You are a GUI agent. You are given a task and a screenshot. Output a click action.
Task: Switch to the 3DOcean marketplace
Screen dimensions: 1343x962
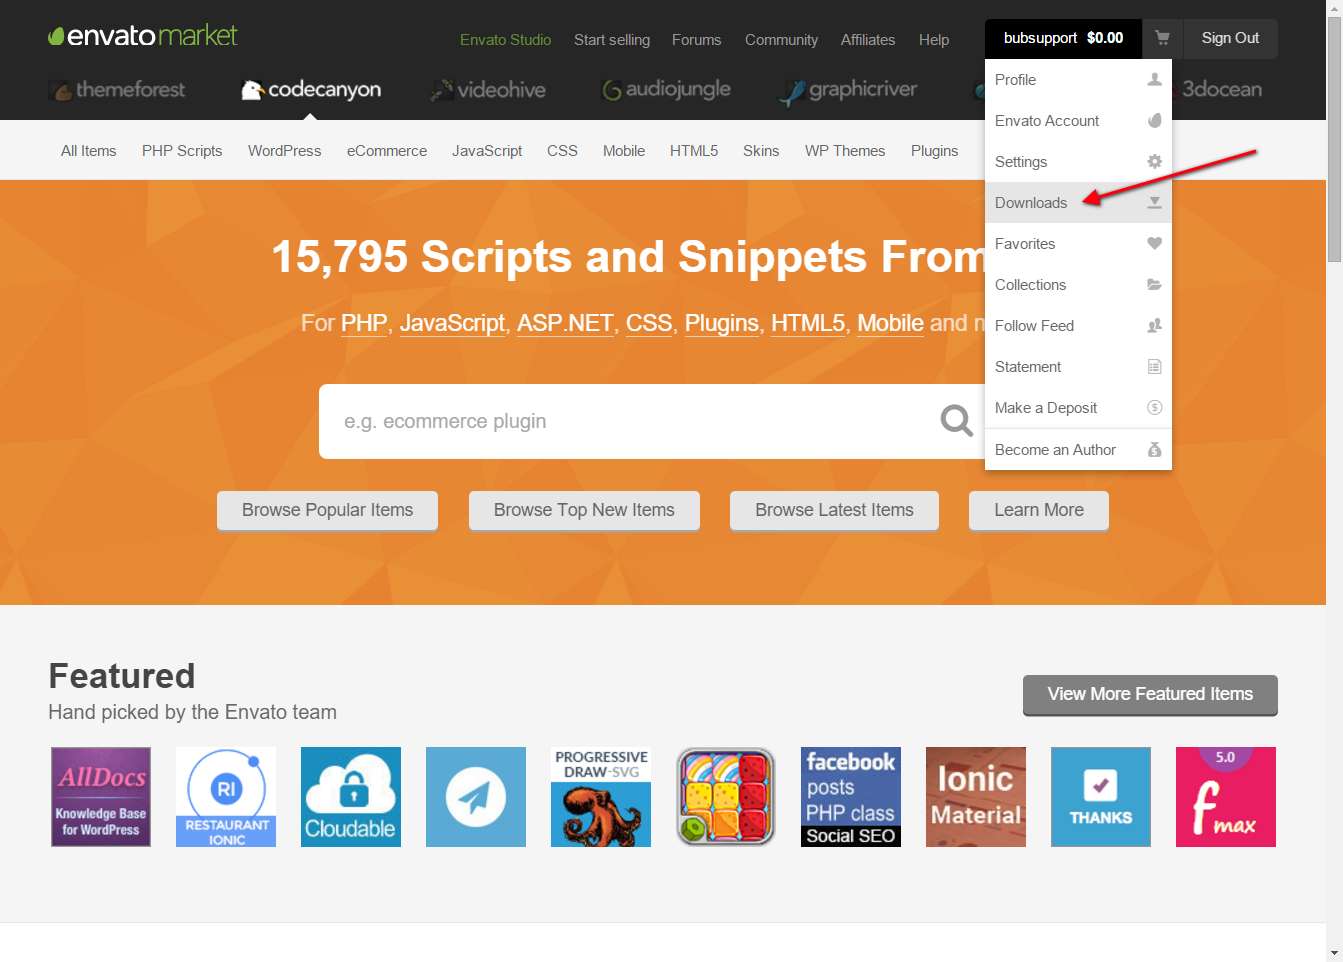(x=1221, y=89)
